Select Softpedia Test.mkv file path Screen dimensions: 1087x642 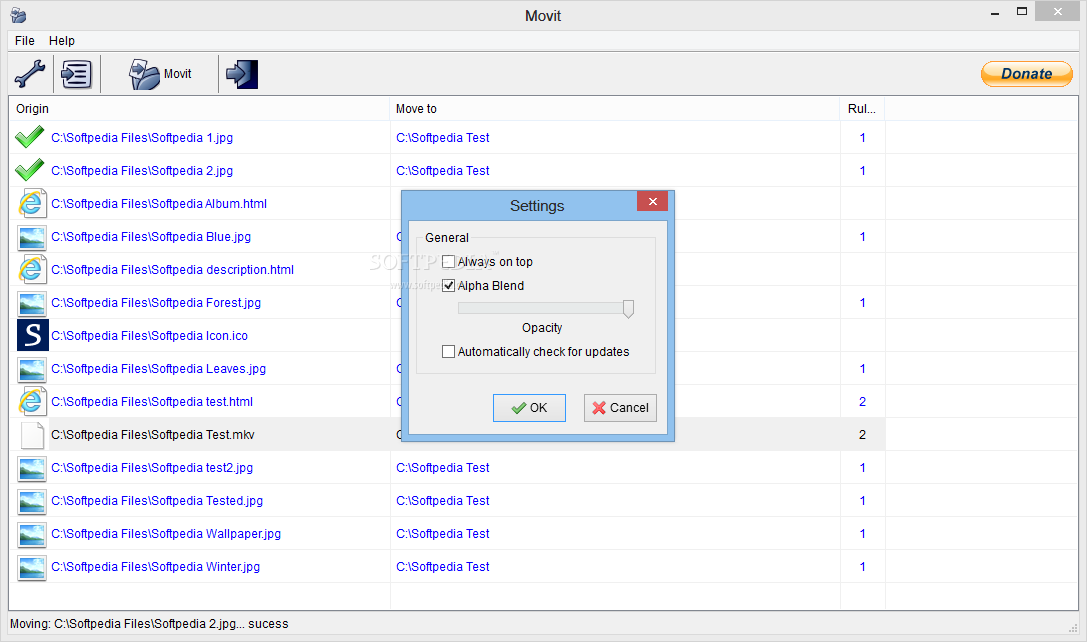153,435
